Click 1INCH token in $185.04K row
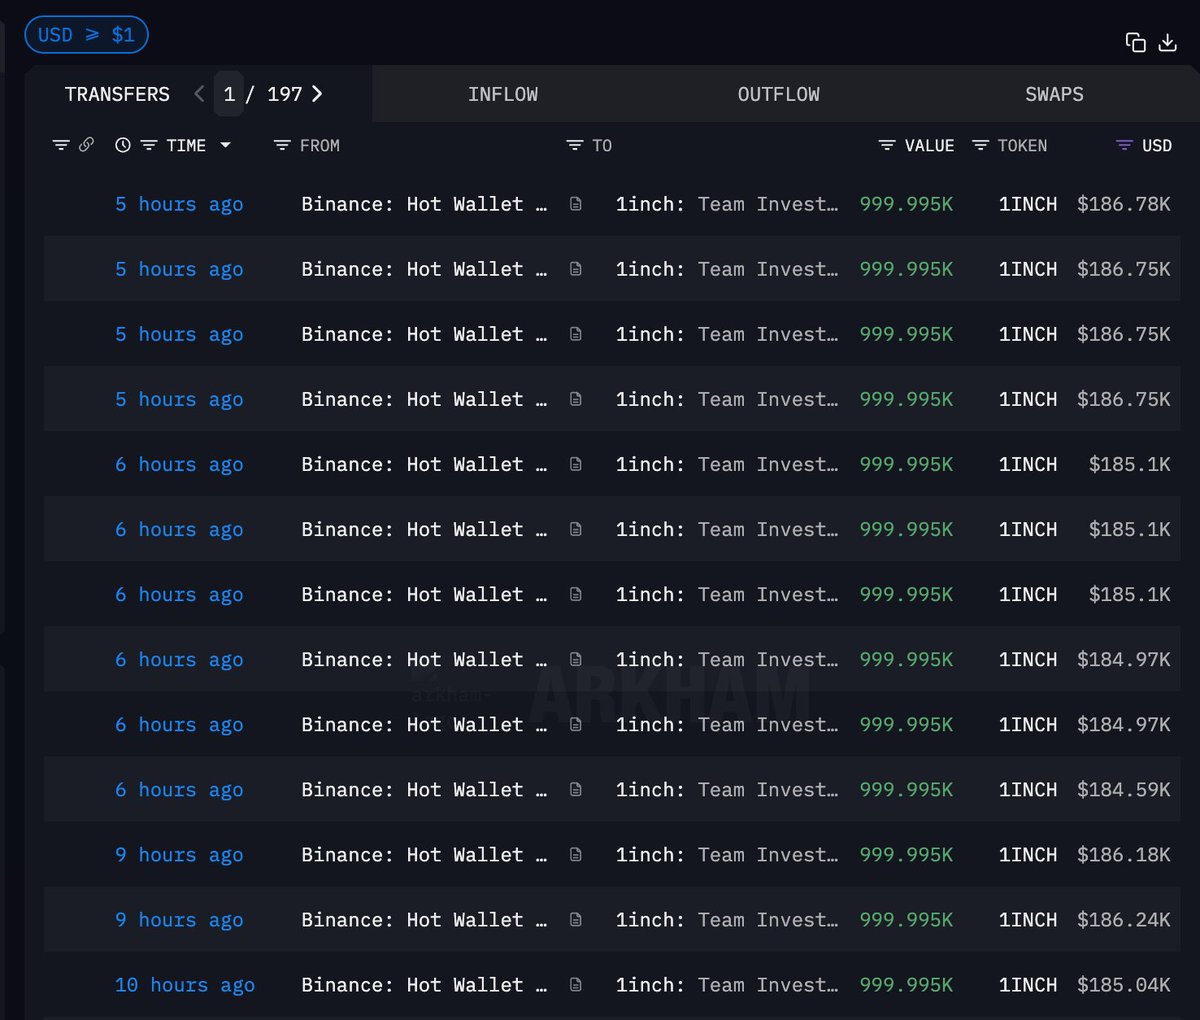Viewport: 1200px width, 1020px height. point(1028,985)
